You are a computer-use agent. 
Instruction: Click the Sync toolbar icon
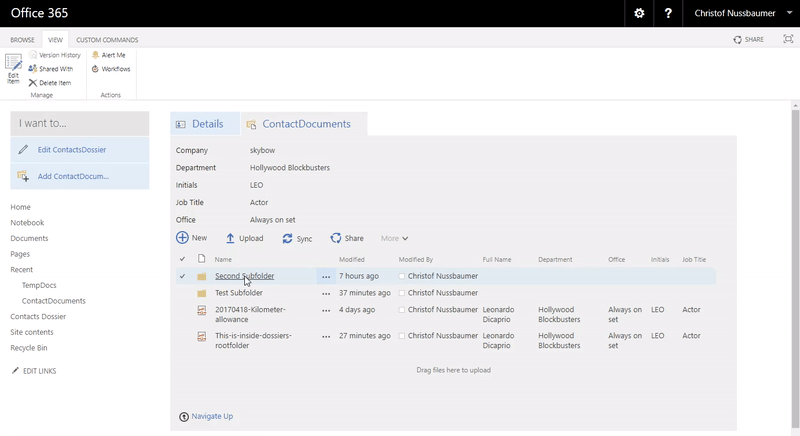coord(297,239)
